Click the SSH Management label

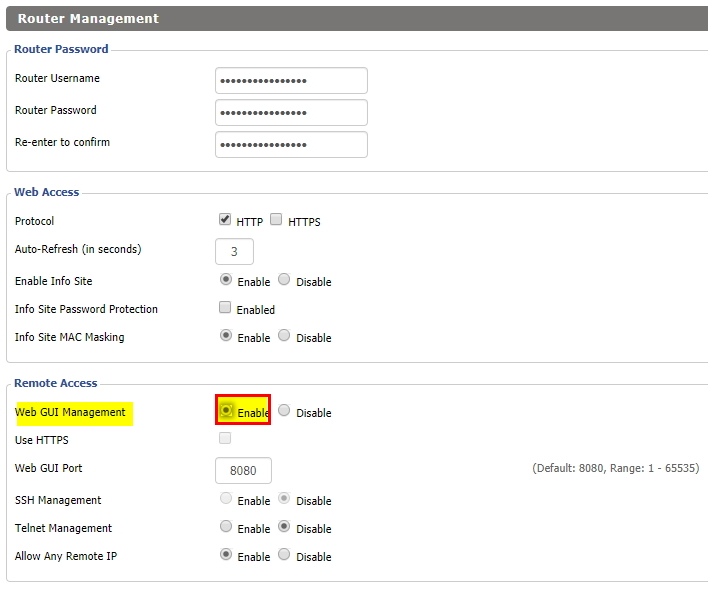[58, 500]
